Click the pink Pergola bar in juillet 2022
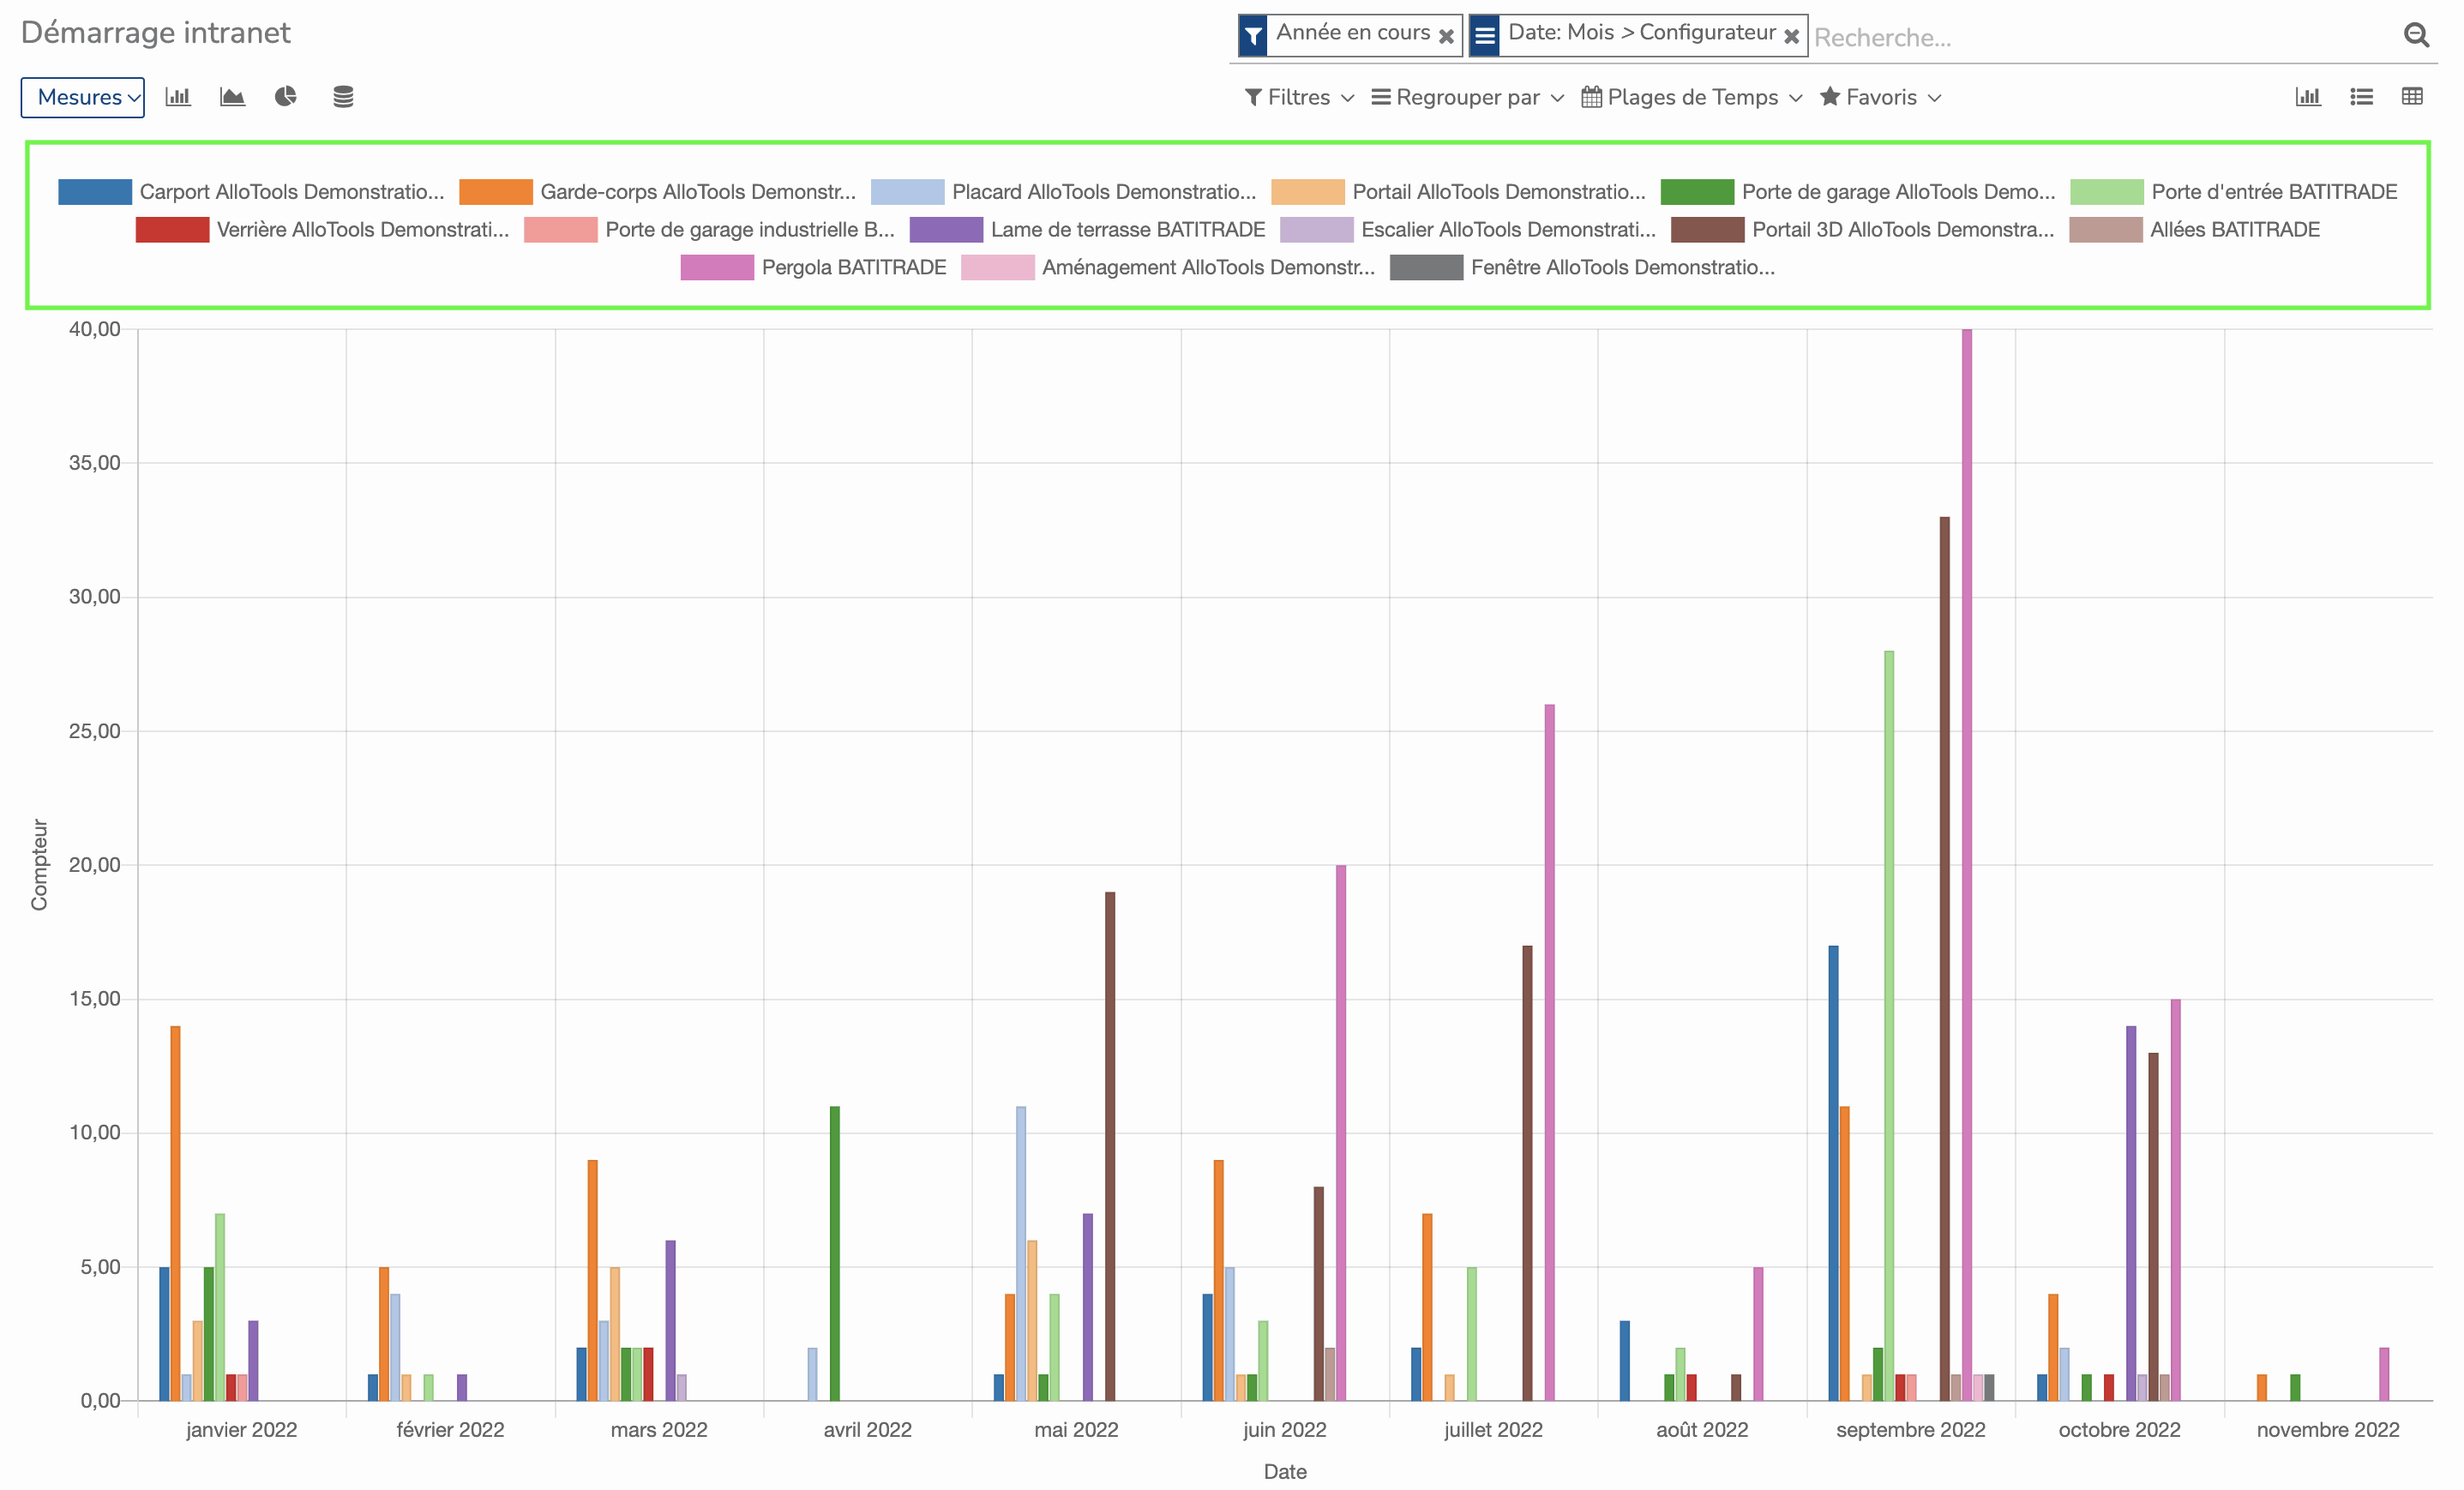This screenshot has width=2464, height=1490. tap(1550, 1052)
